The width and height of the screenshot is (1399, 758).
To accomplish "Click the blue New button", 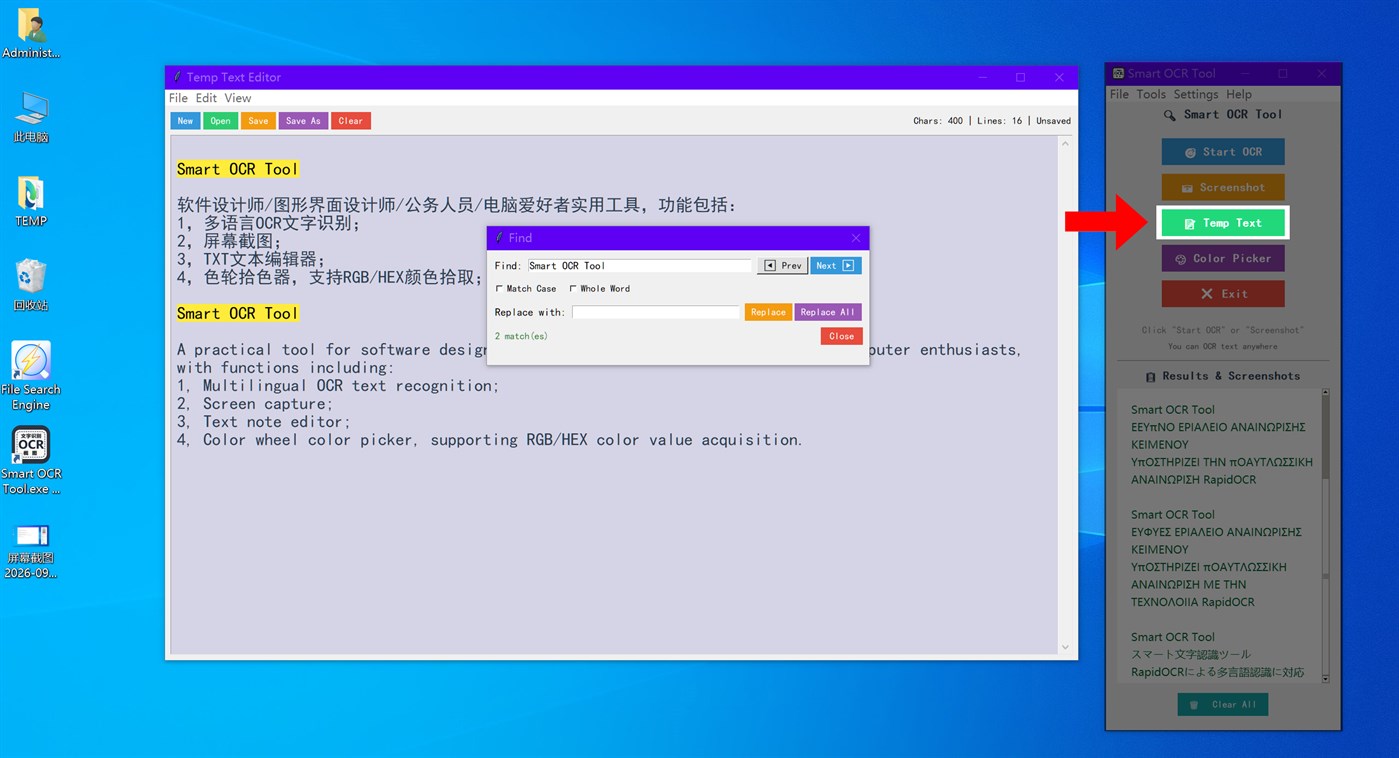I will tap(185, 121).
